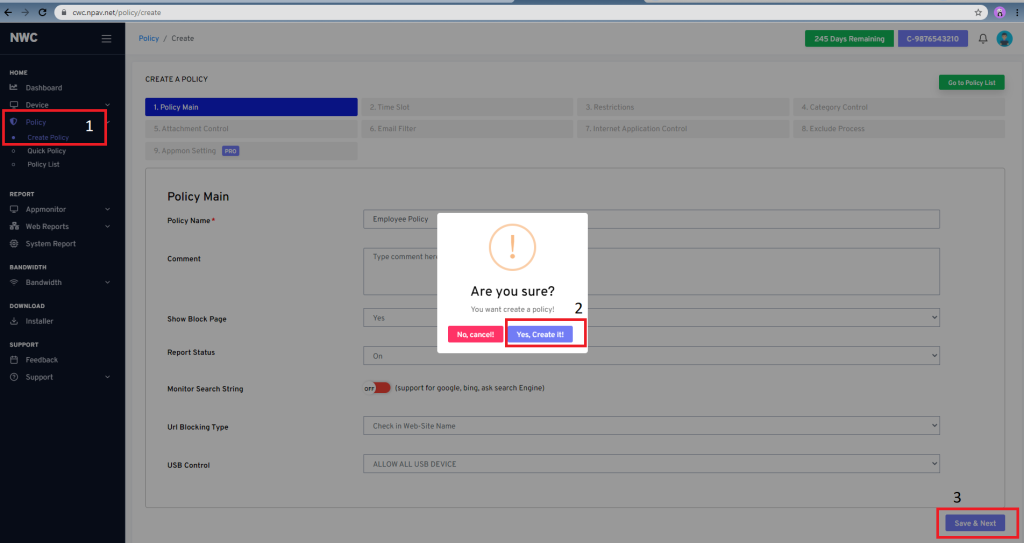Click the No, cancel! button
Image resolution: width=1024 pixels, height=543 pixels.
pyautogui.click(x=475, y=334)
